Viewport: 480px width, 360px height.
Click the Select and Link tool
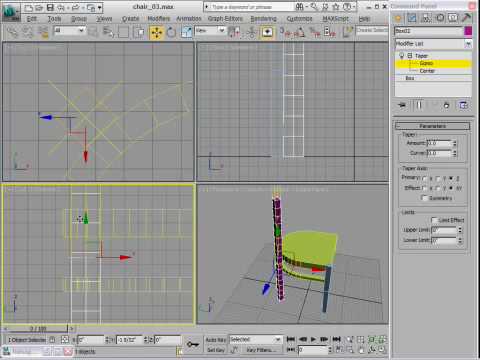pos(12,32)
